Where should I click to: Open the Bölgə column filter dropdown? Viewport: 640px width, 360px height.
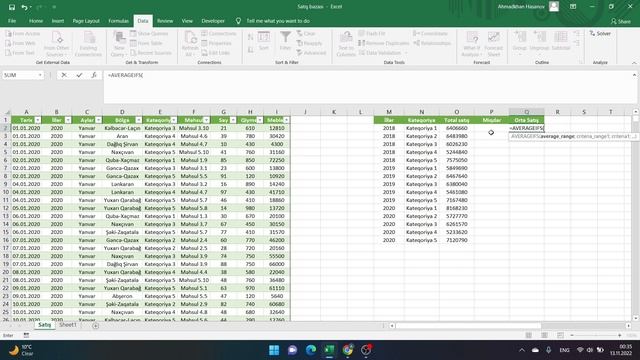[x=138, y=120]
